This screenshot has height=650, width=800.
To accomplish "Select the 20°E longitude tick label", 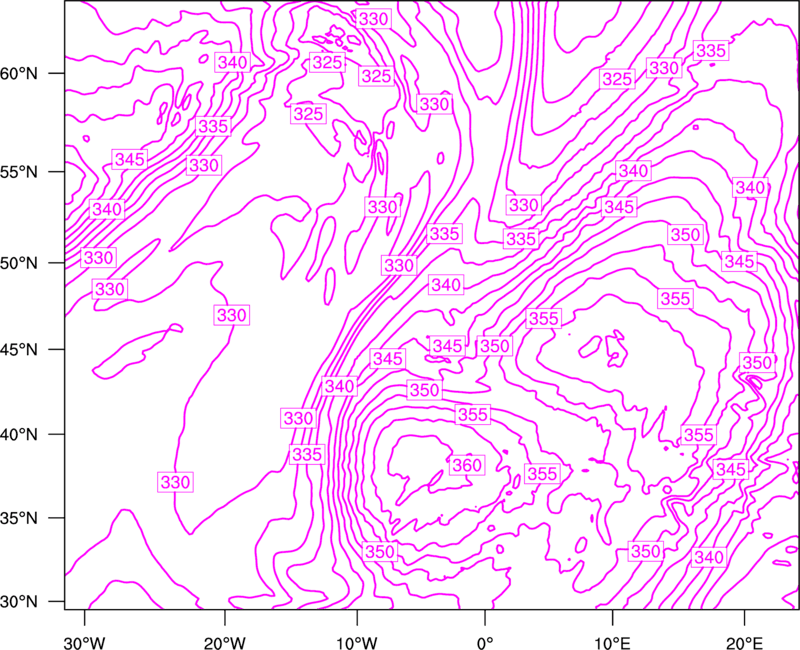I will click(x=743, y=643).
